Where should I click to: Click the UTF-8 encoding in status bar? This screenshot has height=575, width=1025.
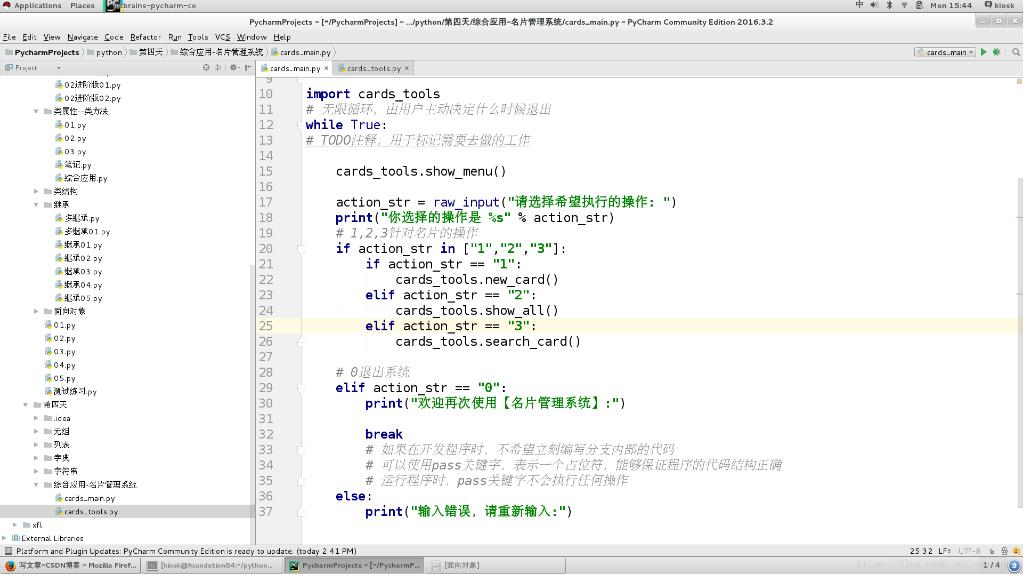969,551
